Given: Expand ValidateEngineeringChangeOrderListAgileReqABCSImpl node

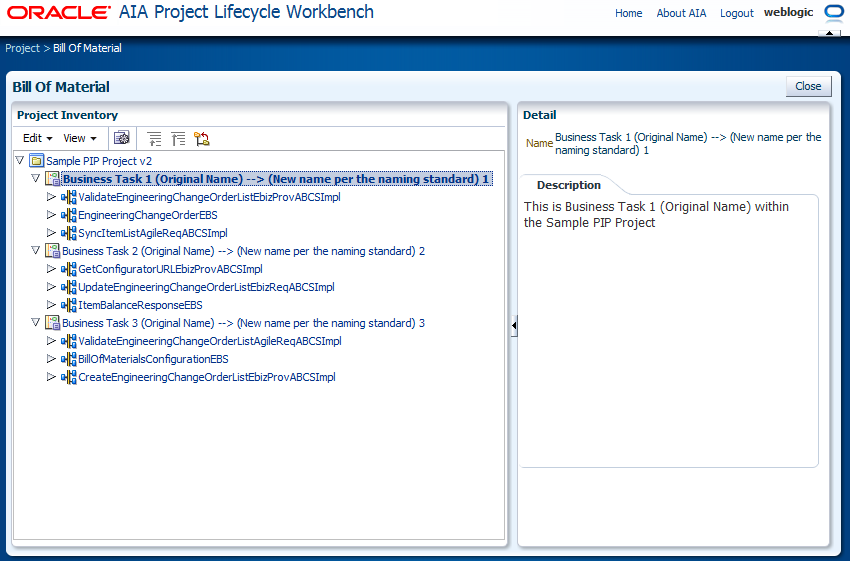Looking at the screenshot, I should click(x=51, y=340).
